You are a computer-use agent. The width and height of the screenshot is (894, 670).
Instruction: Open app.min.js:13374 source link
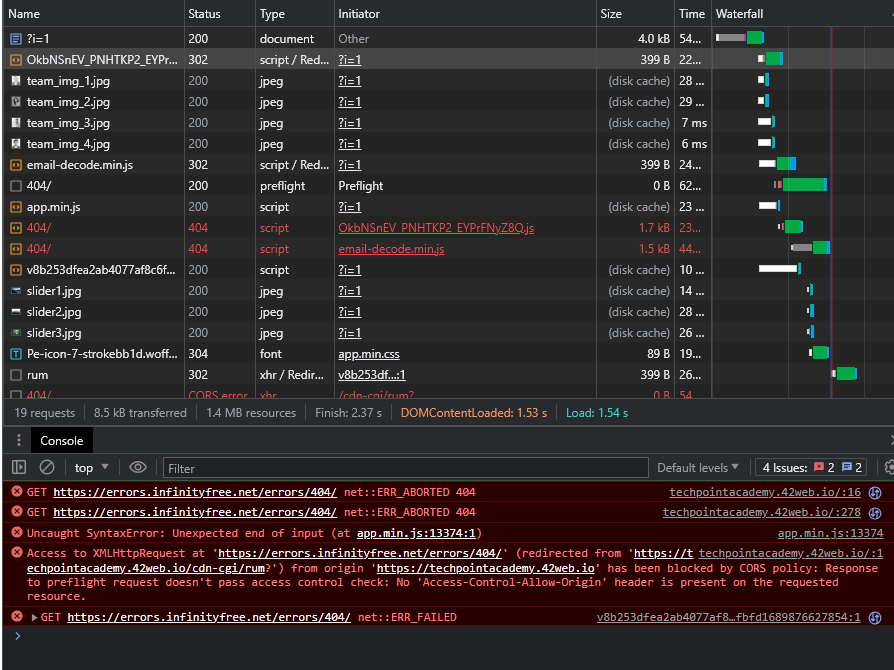pyautogui.click(x=830, y=533)
